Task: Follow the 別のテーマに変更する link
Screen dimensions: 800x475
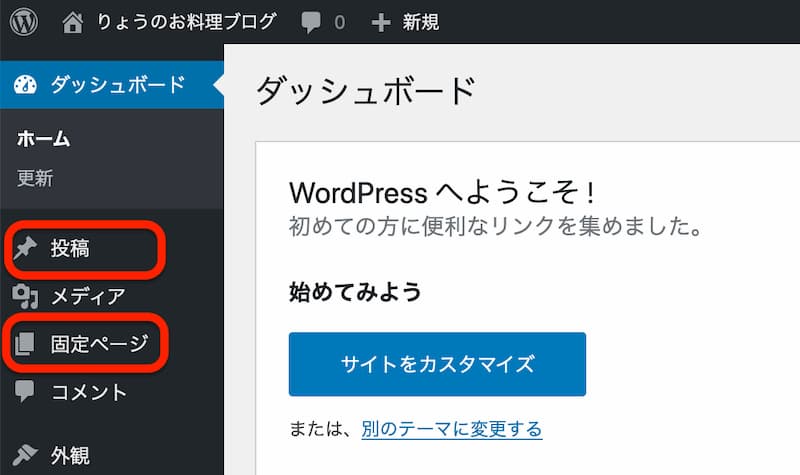Action: point(452,429)
